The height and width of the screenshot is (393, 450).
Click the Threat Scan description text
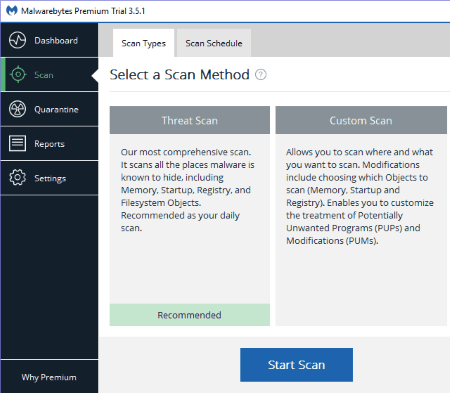coord(187,190)
